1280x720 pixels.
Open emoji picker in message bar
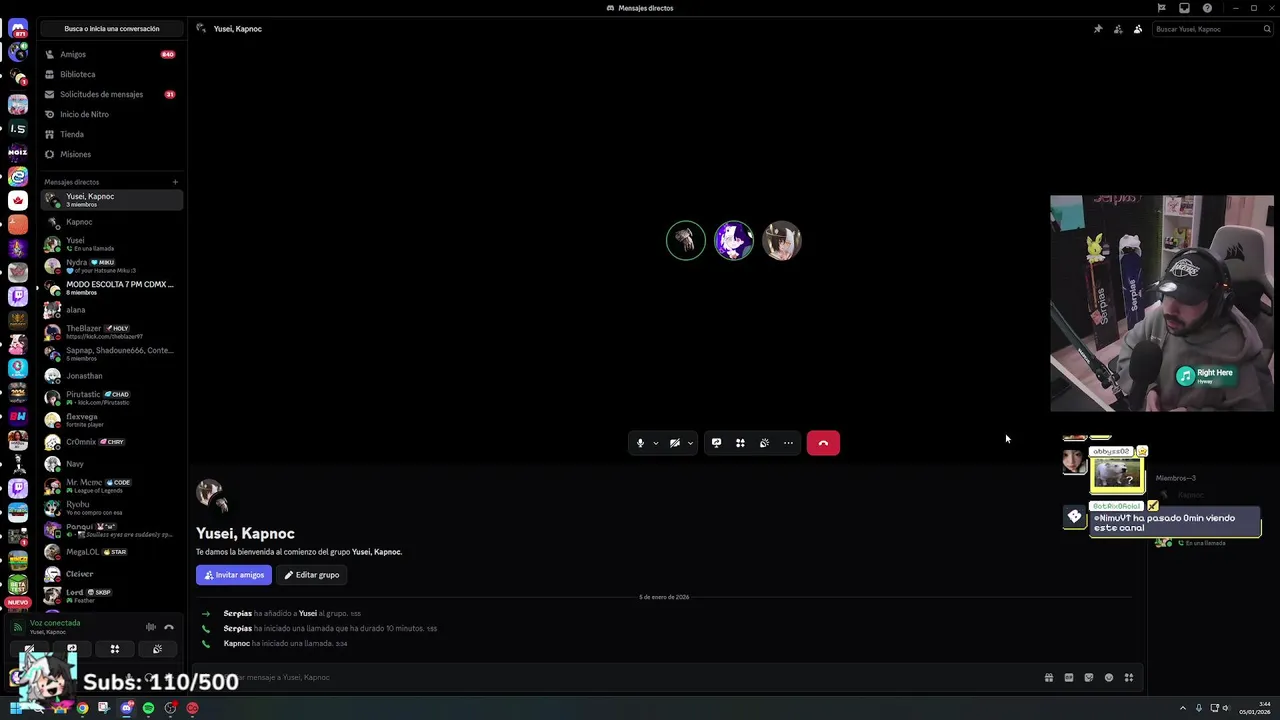(1108, 678)
